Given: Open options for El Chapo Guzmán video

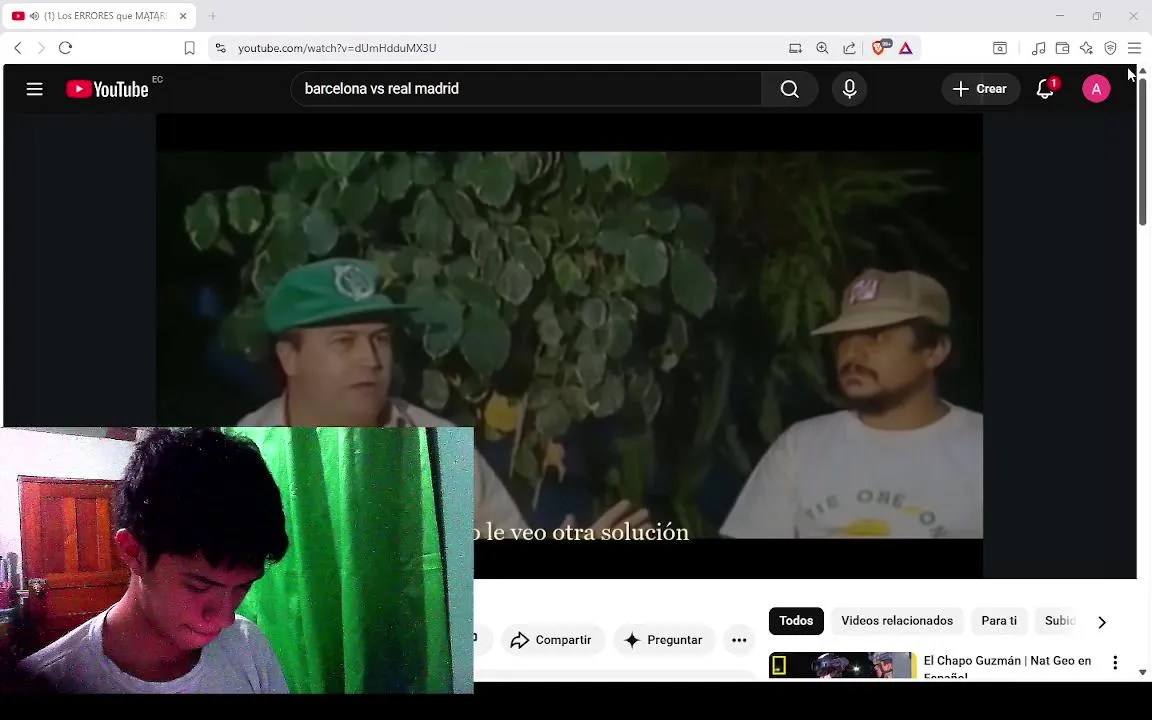Looking at the screenshot, I should tap(1115, 663).
